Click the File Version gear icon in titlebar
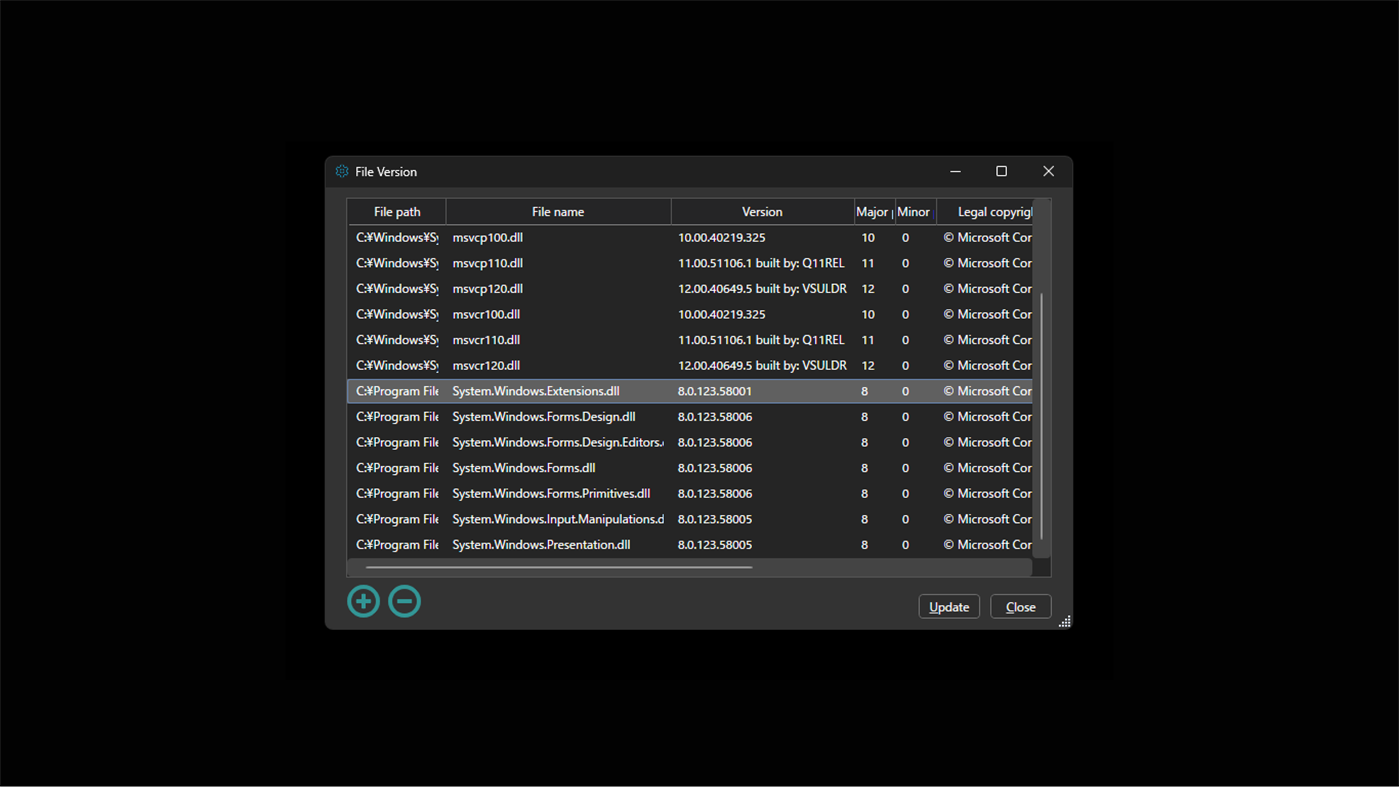1399x787 pixels. coord(341,171)
